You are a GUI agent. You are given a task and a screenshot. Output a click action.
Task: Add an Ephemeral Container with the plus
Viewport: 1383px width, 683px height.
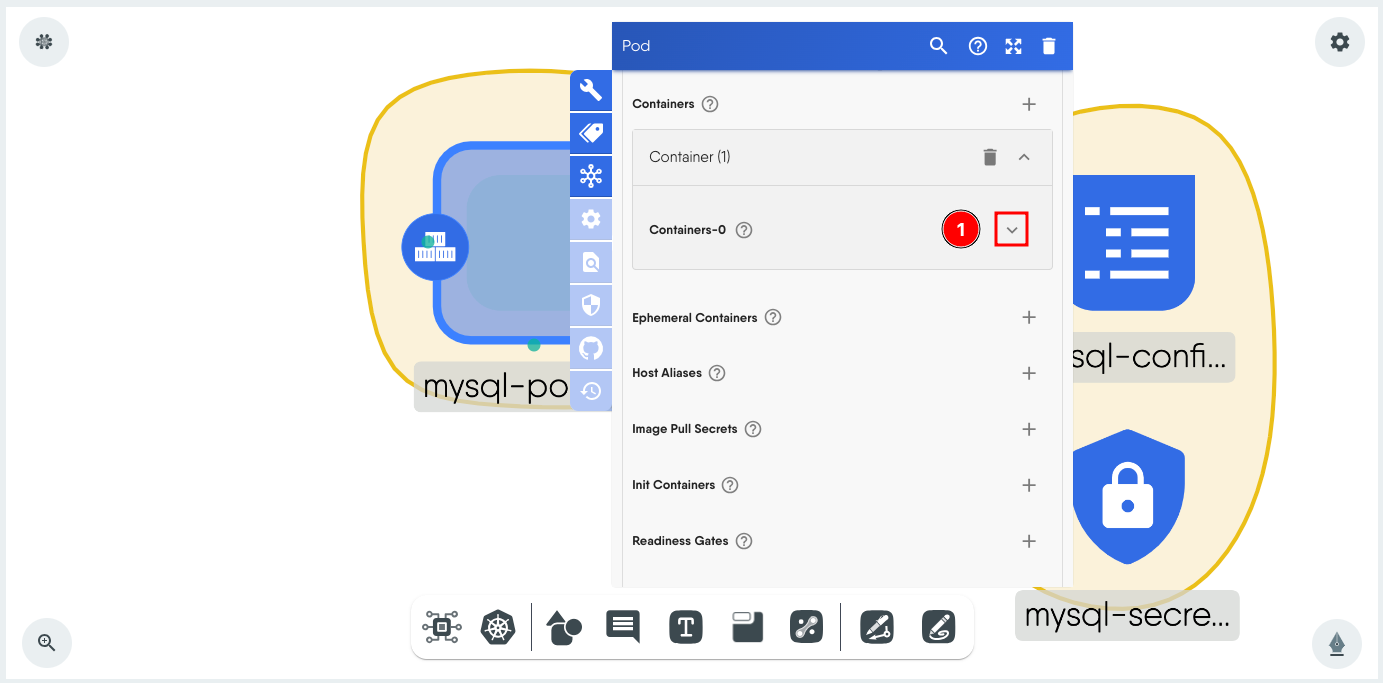[1029, 317]
